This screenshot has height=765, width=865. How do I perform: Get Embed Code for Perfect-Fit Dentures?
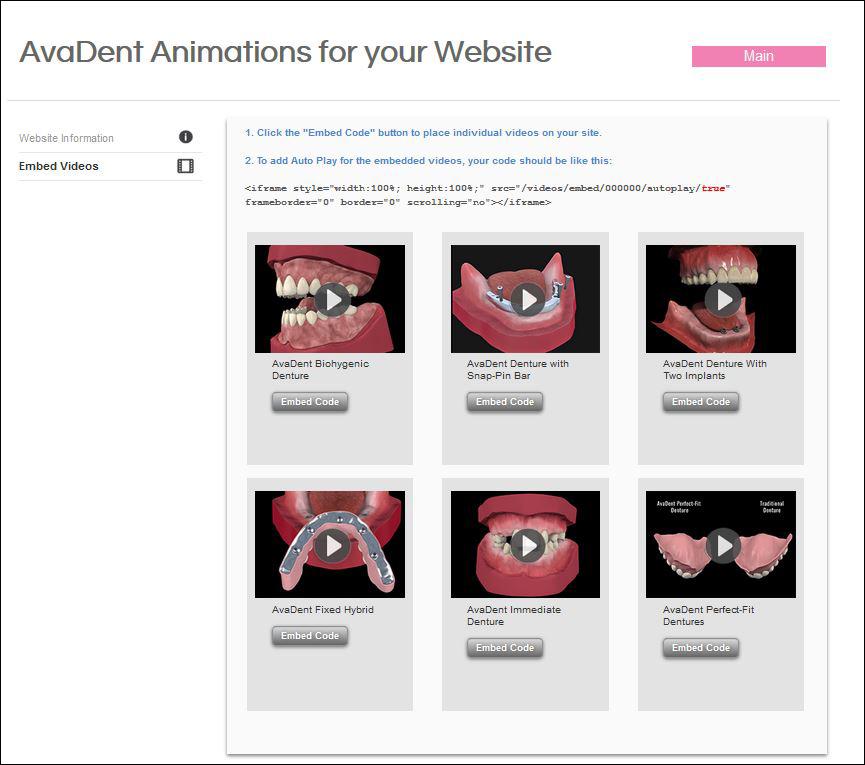tap(701, 648)
